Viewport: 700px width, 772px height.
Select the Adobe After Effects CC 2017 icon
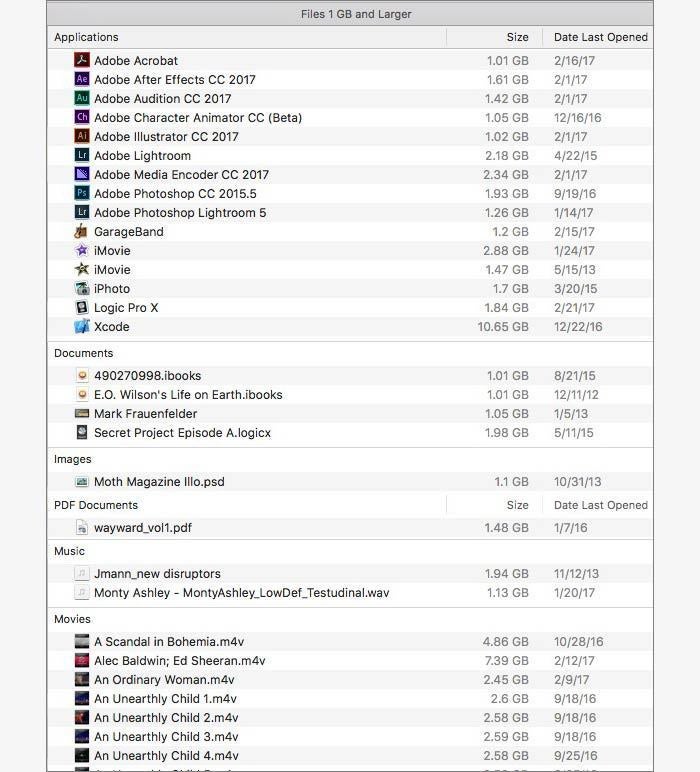click(x=82, y=79)
